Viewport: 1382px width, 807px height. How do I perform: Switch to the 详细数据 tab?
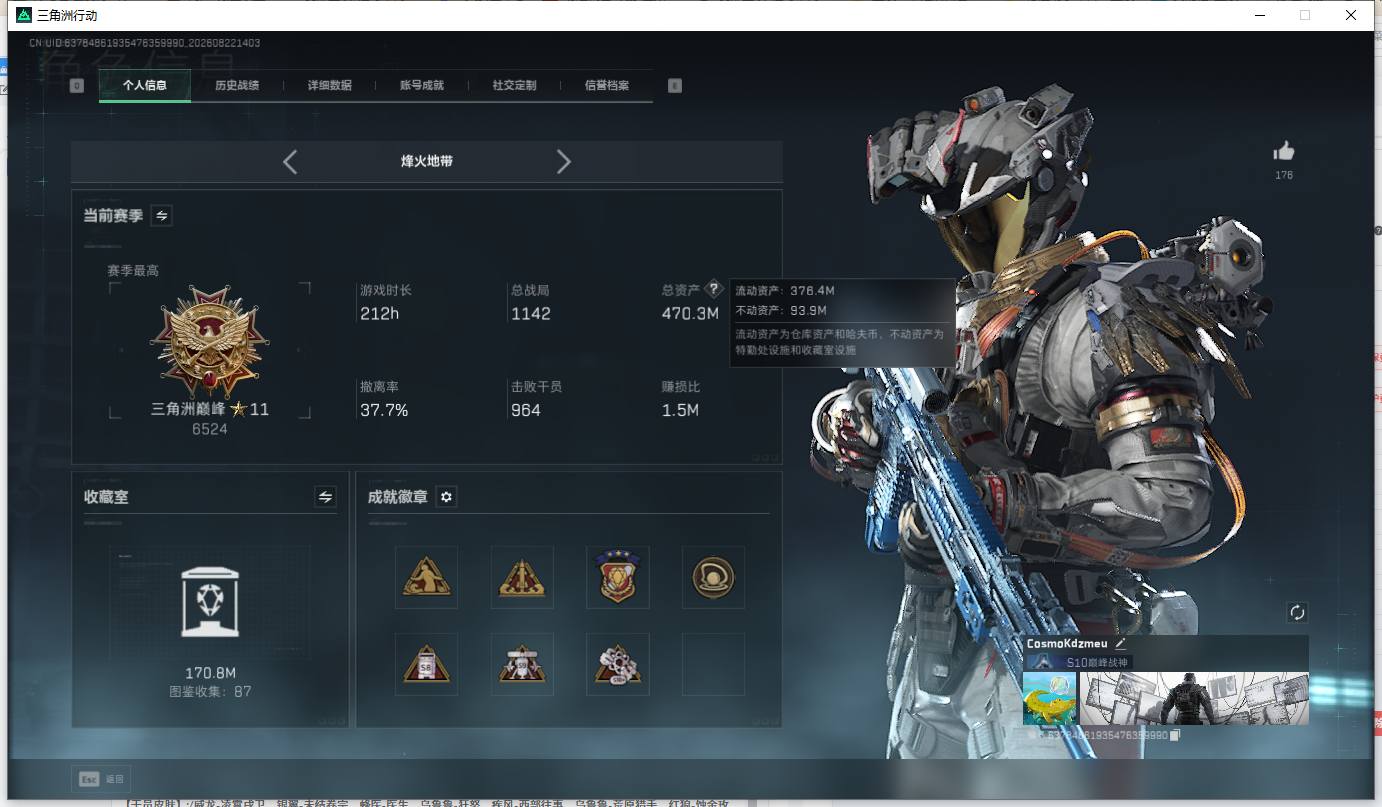tap(330, 86)
